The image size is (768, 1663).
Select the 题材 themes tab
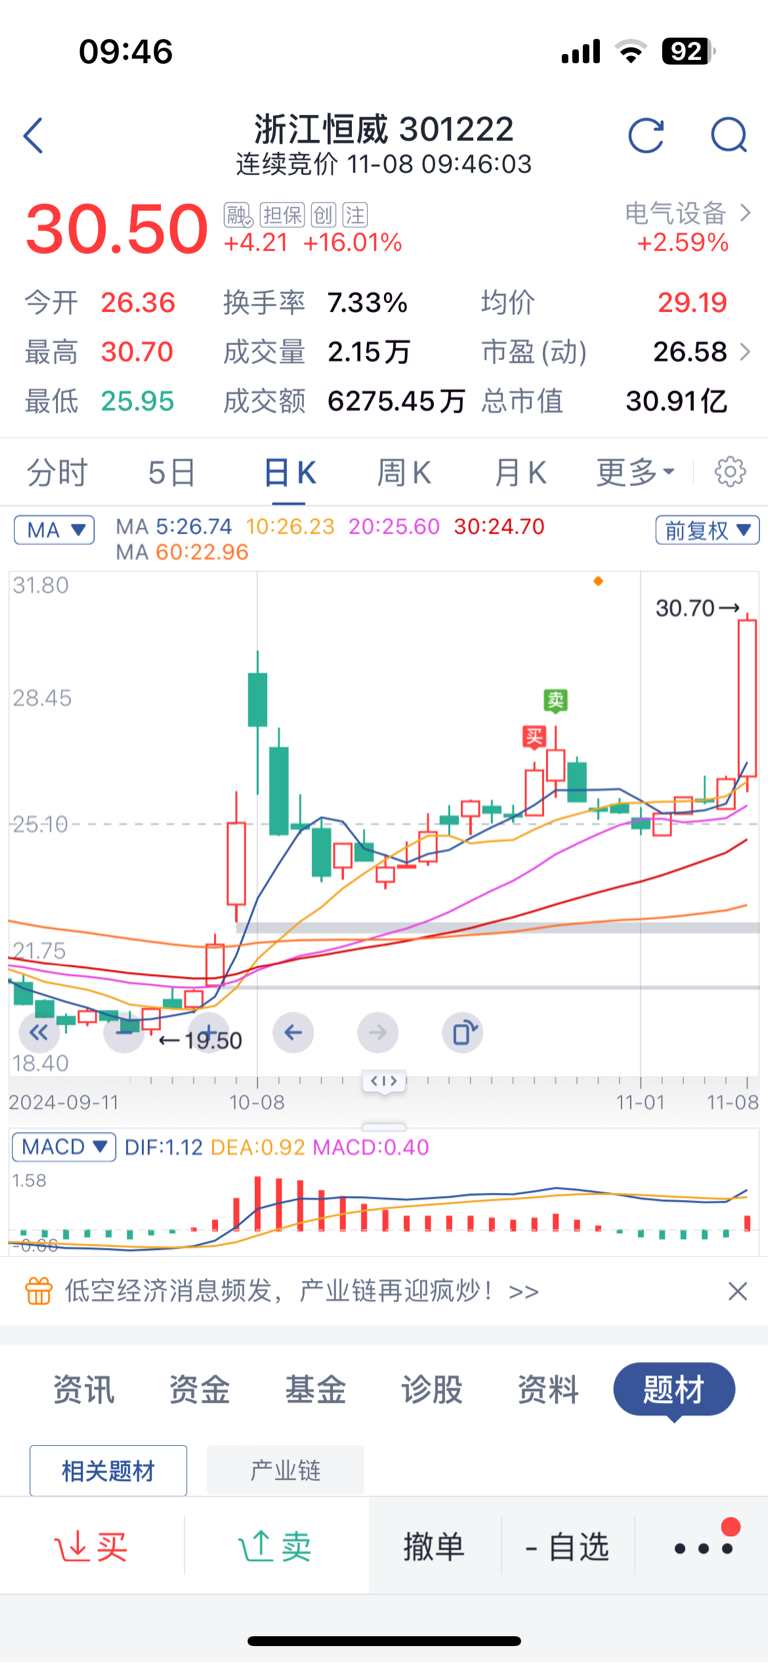click(x=674, y=1389)
